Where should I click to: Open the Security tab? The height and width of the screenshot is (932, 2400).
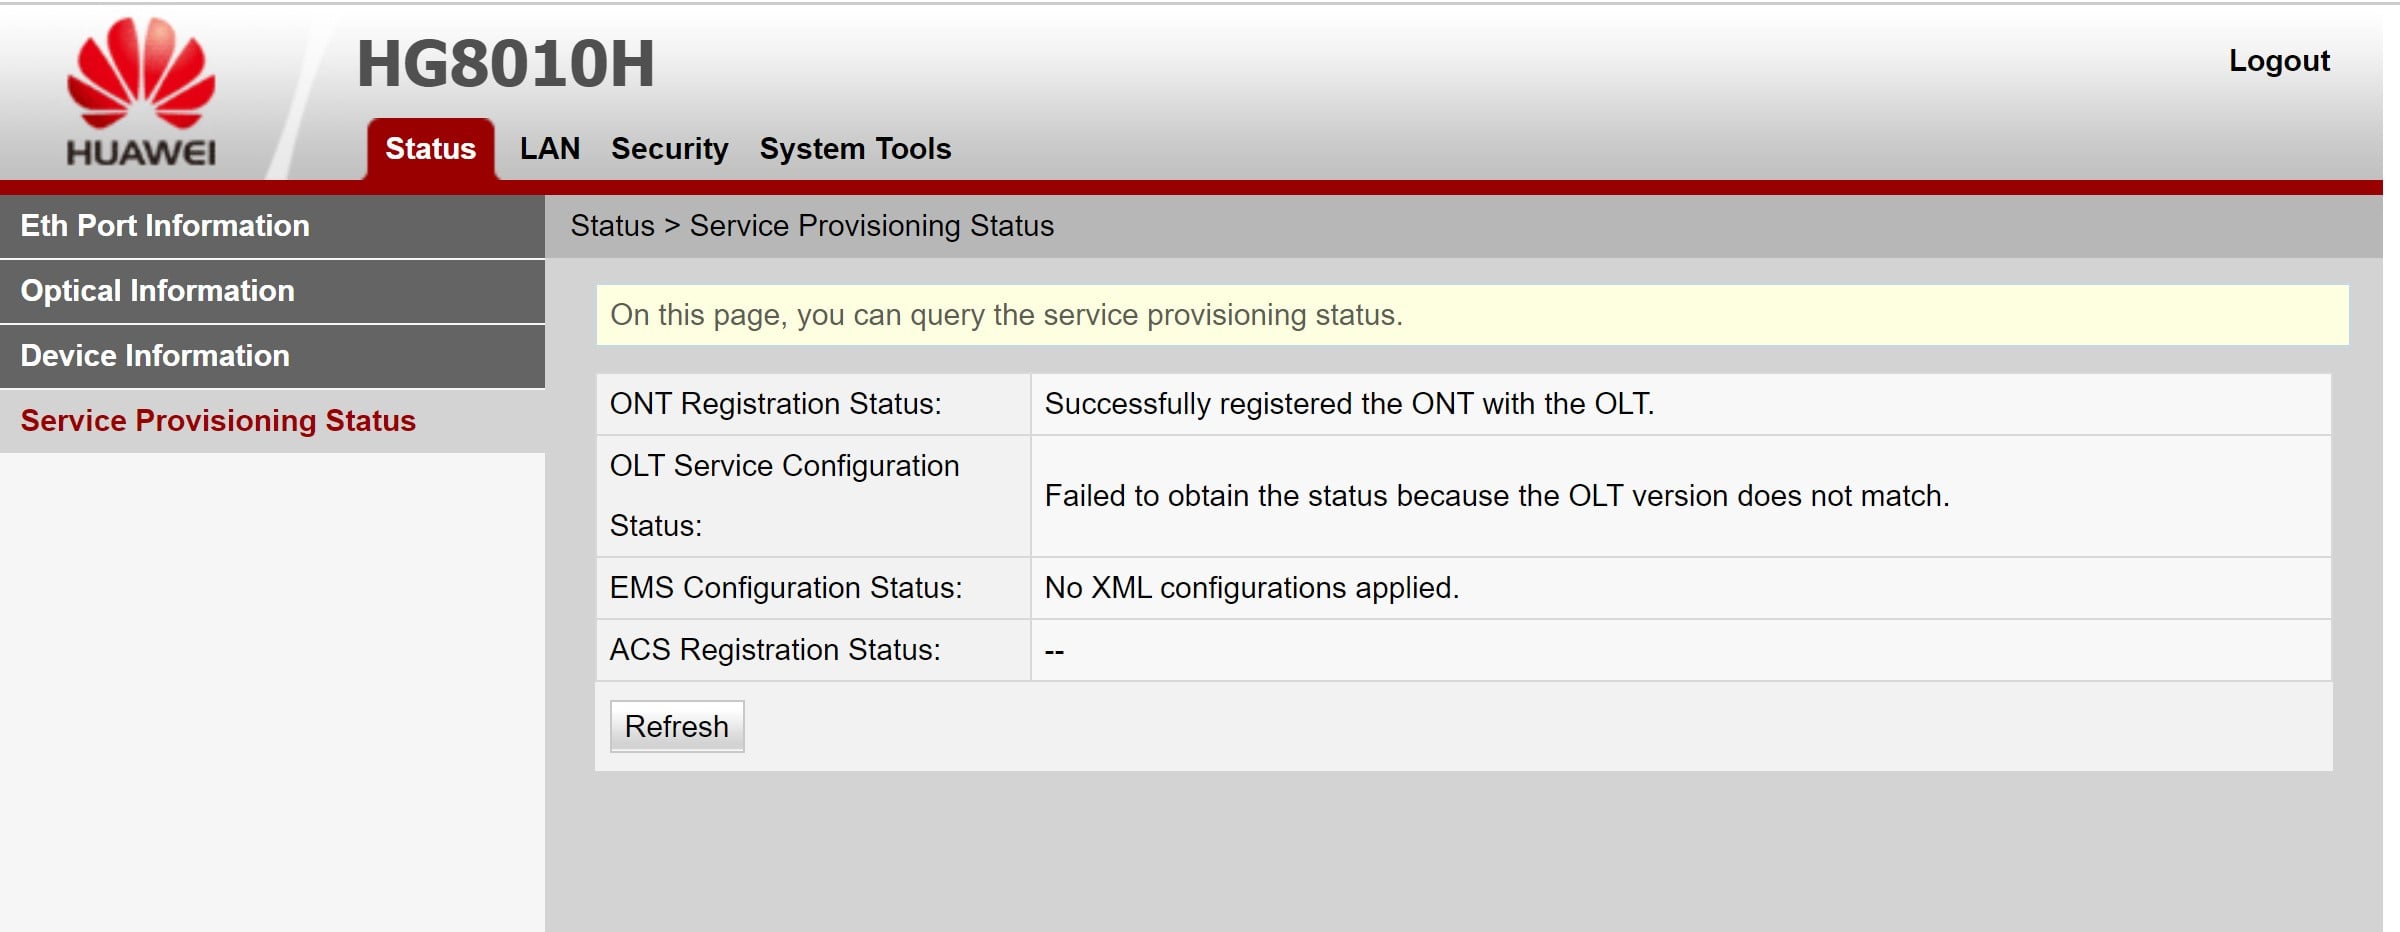coord(670,149)
